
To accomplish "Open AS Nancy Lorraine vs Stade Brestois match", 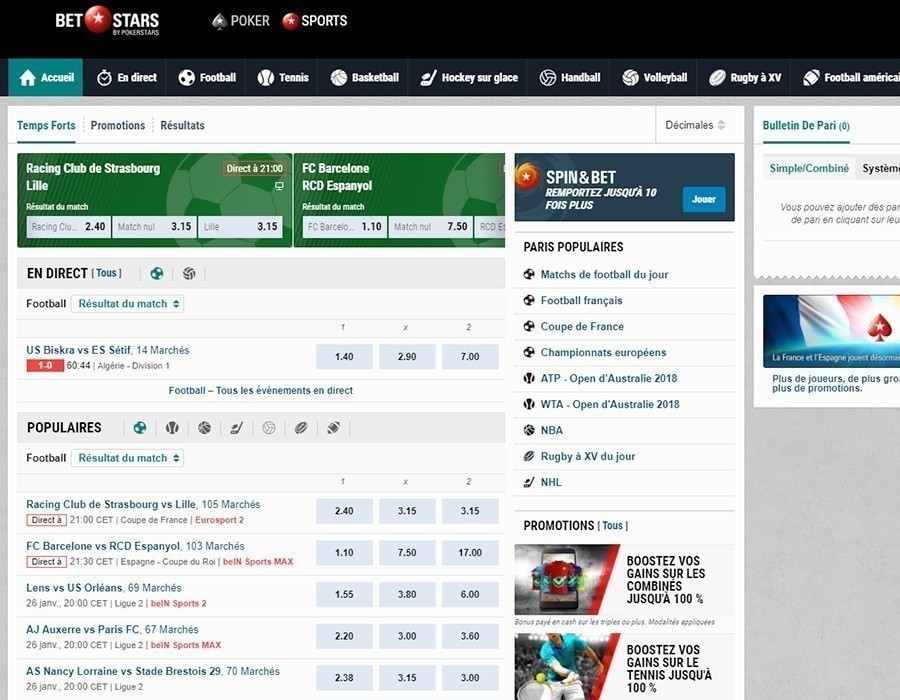I will [x=123, y=671].
